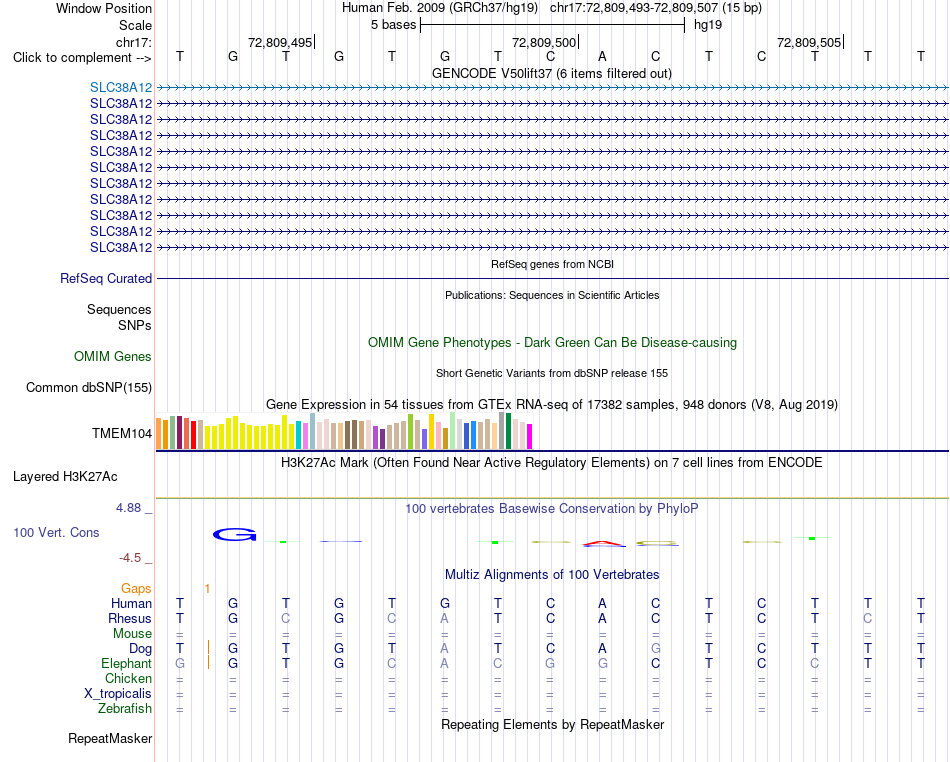The image size is (950, 762).
Task: Click the 'SNPs' publications track label
Action: 135,325
